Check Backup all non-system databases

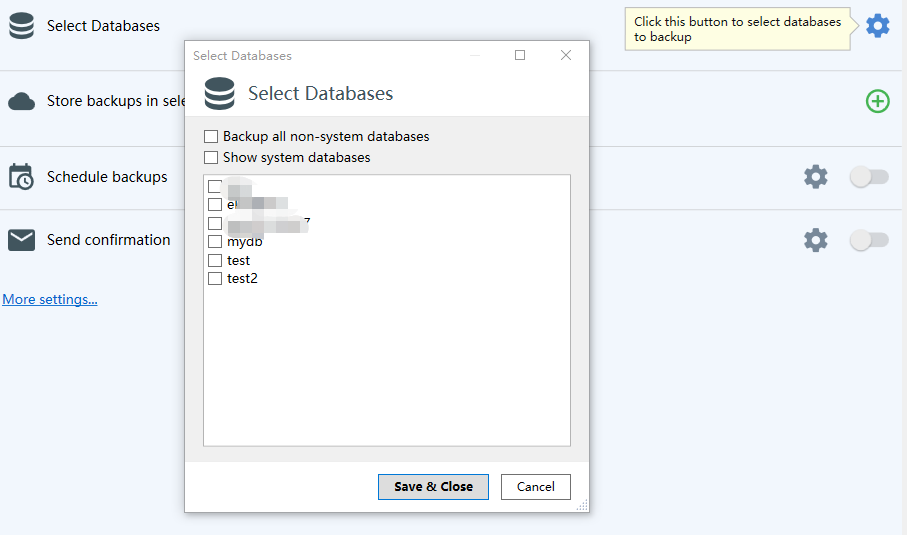coord(211,136)
